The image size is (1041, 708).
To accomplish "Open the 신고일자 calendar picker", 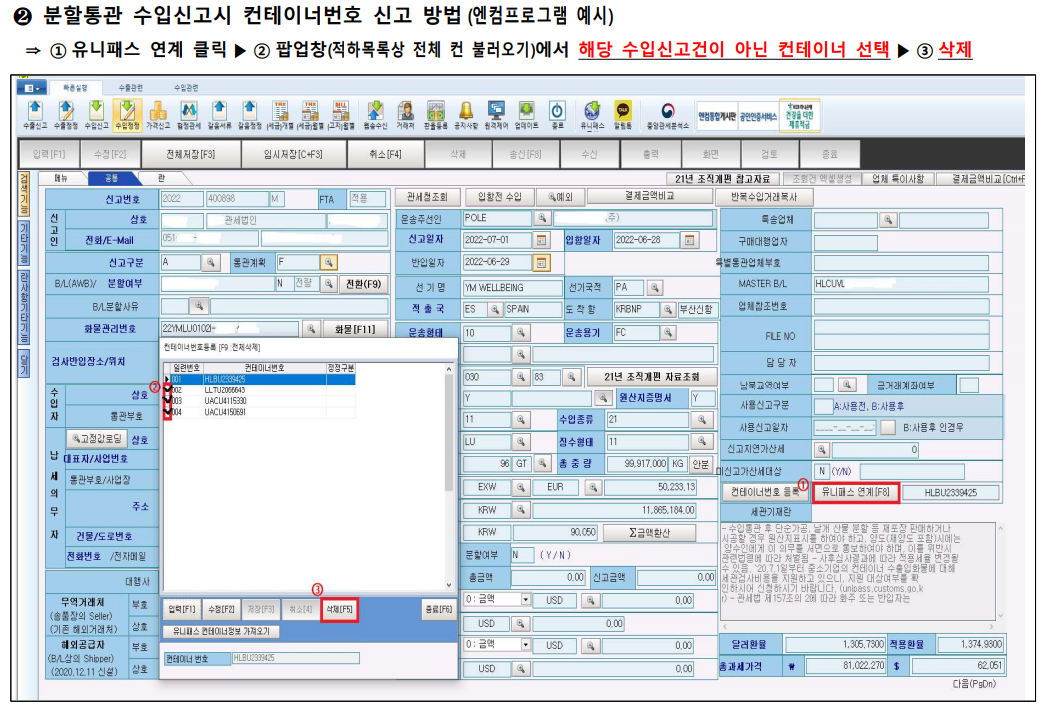I will pos(542,240).
